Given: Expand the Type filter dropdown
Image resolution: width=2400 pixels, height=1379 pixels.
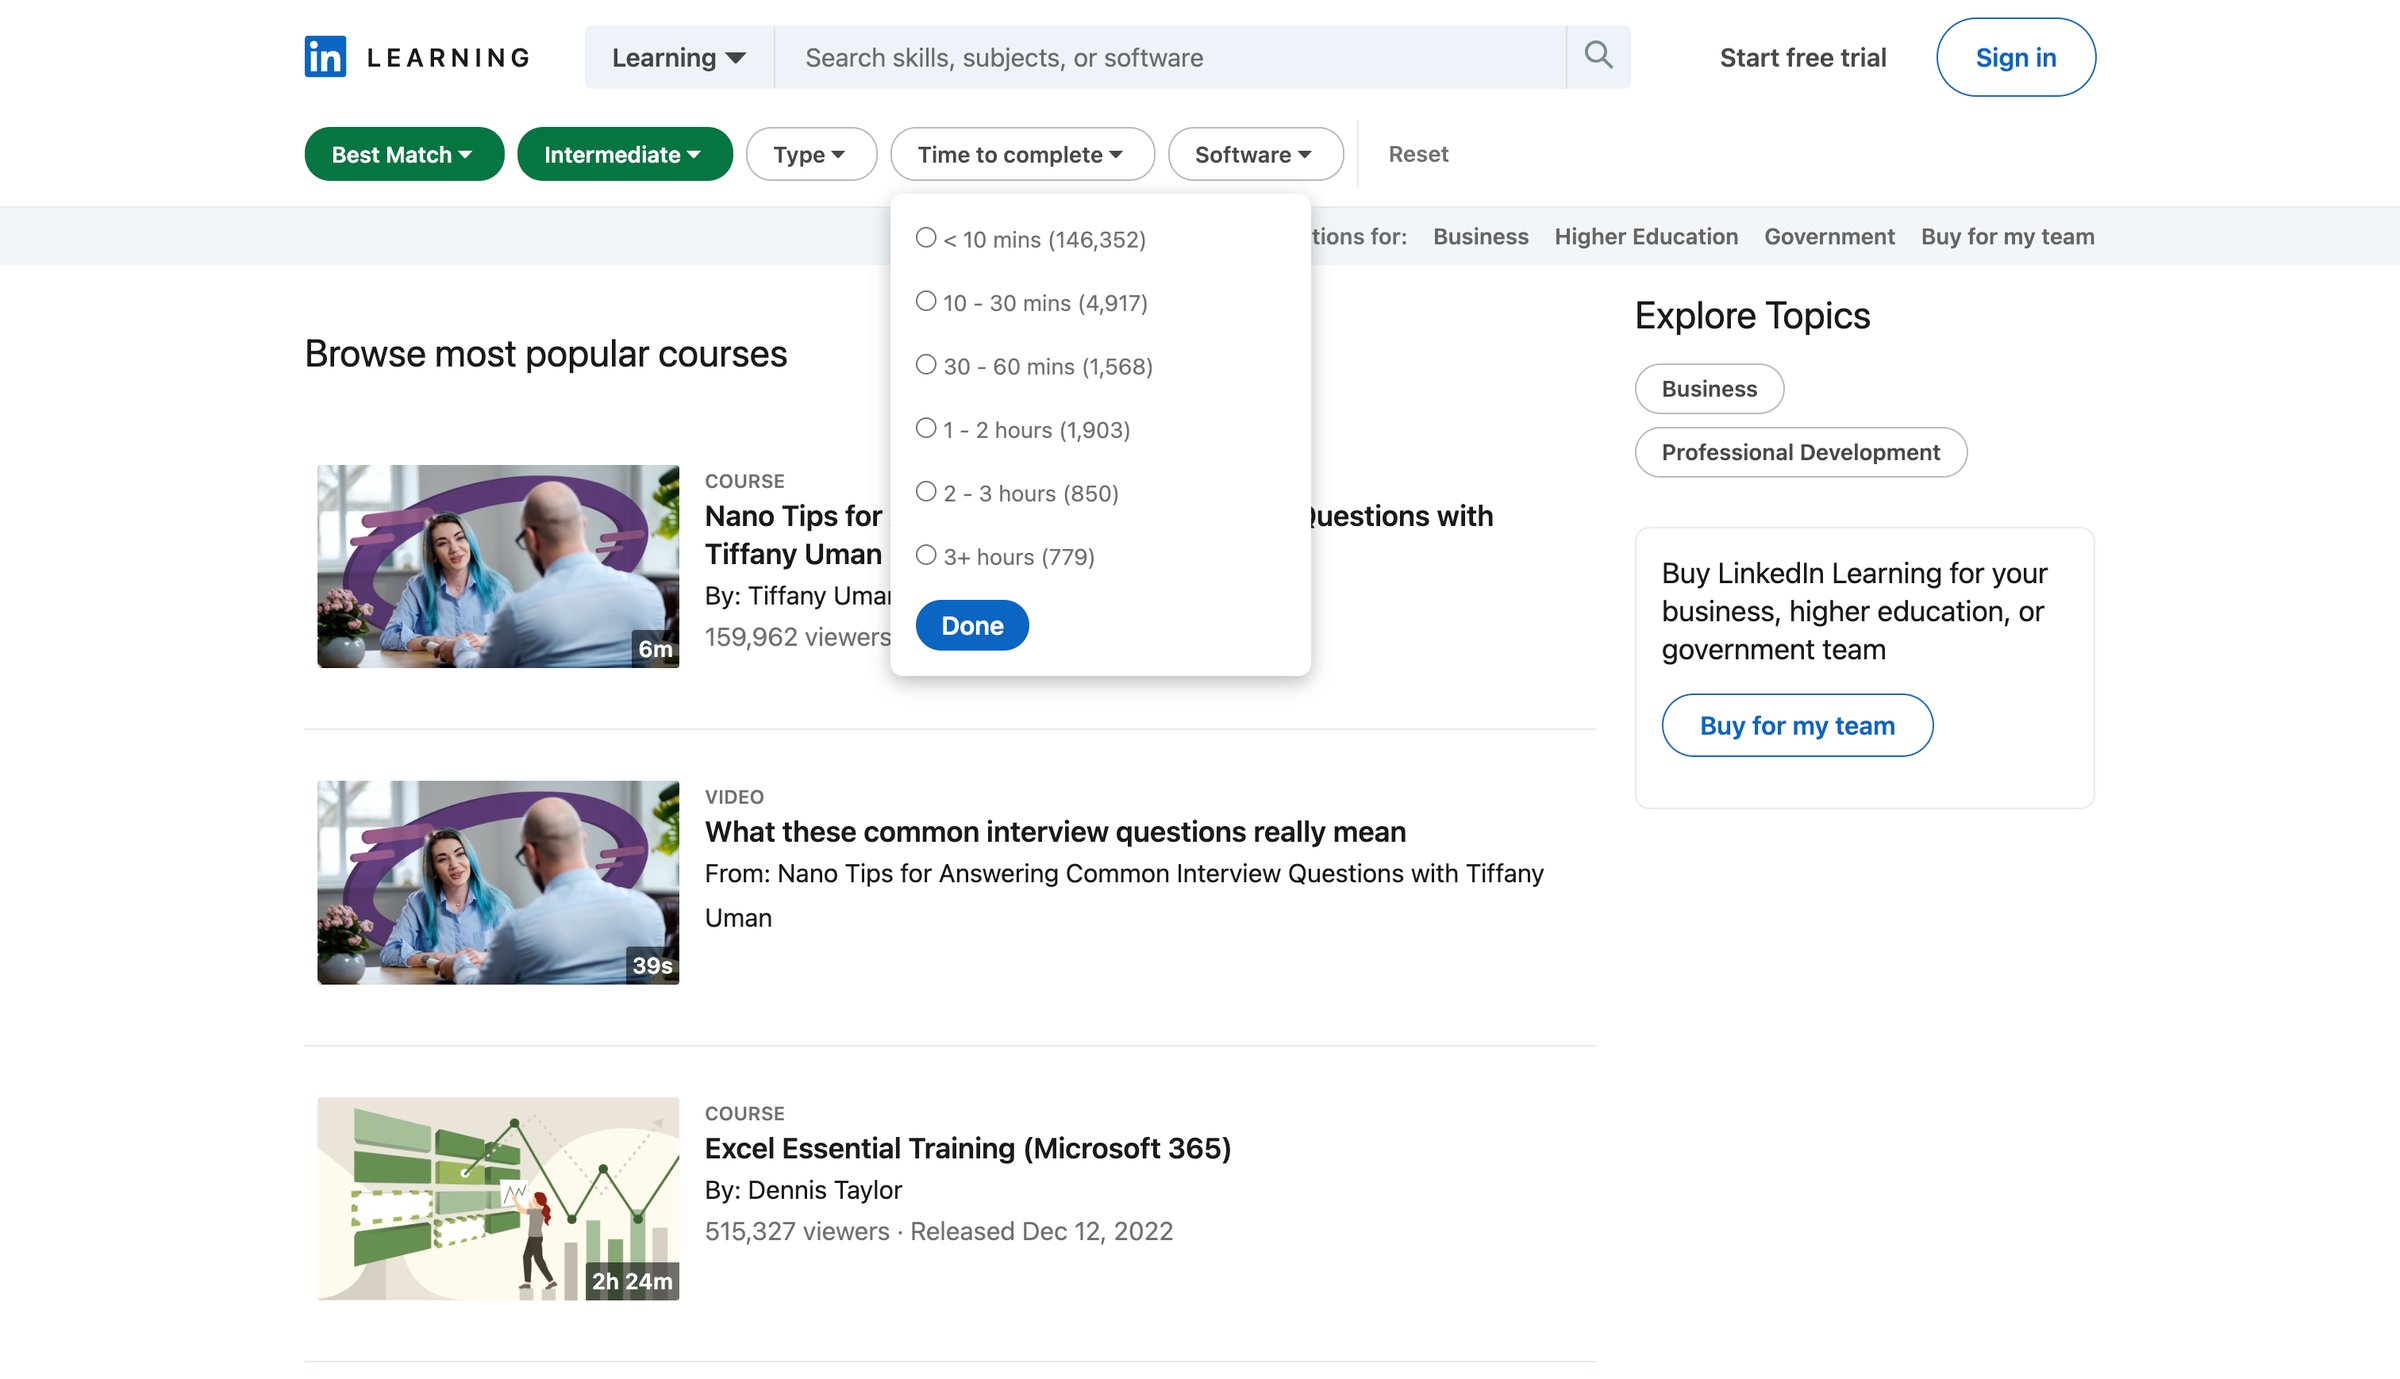Looking at the screenshot, I should point(811,154).
